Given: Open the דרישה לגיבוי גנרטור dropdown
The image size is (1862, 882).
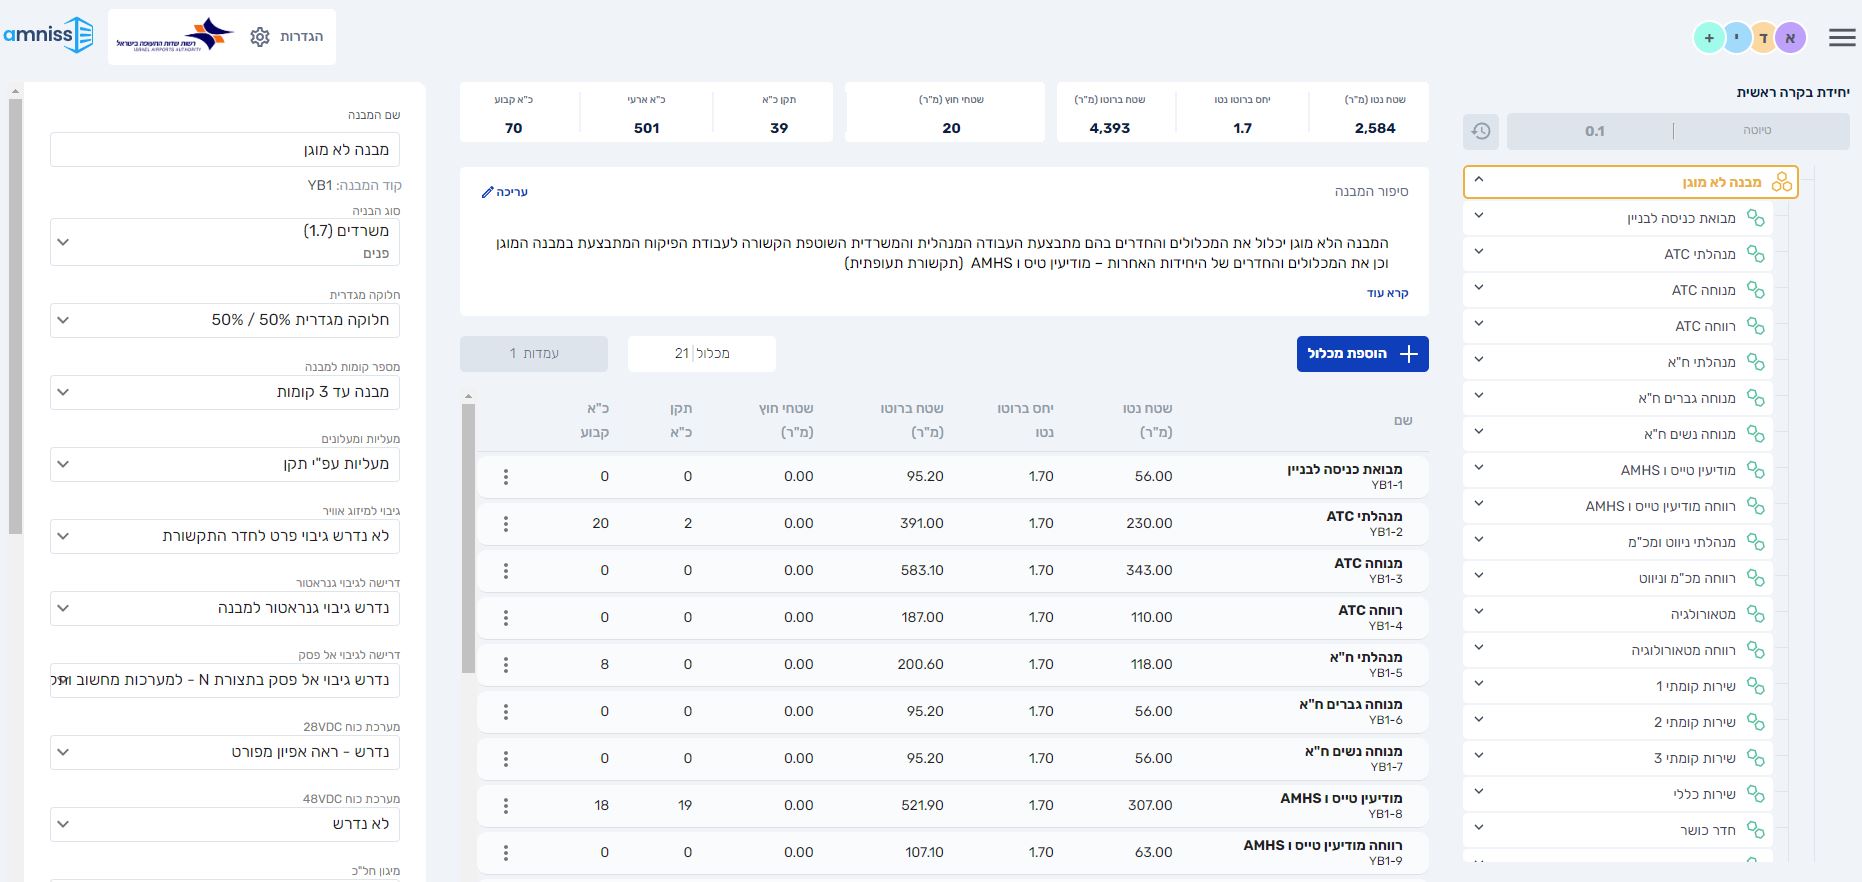Looking at the screenshot, I should coord(225,608).
